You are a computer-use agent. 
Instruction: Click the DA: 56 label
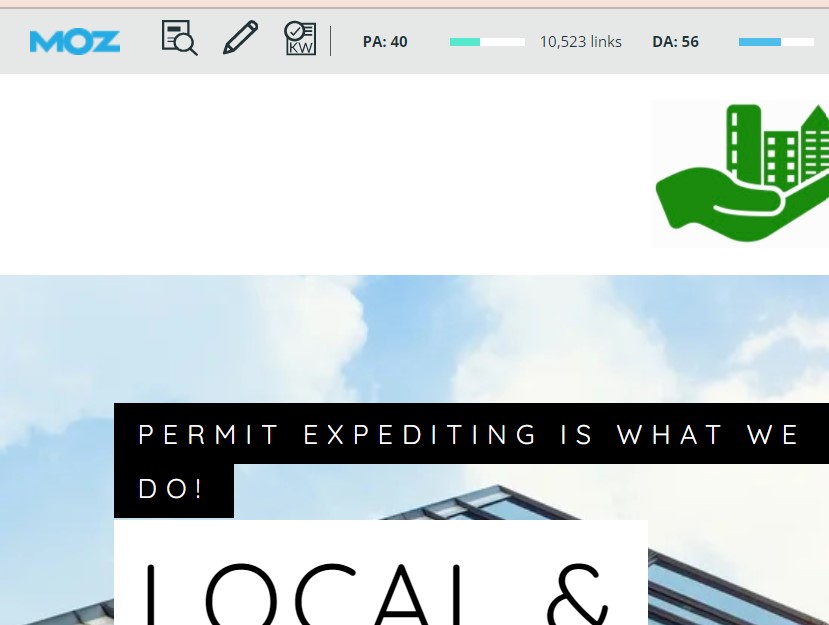pyautogui.click(x=675, y=42)
